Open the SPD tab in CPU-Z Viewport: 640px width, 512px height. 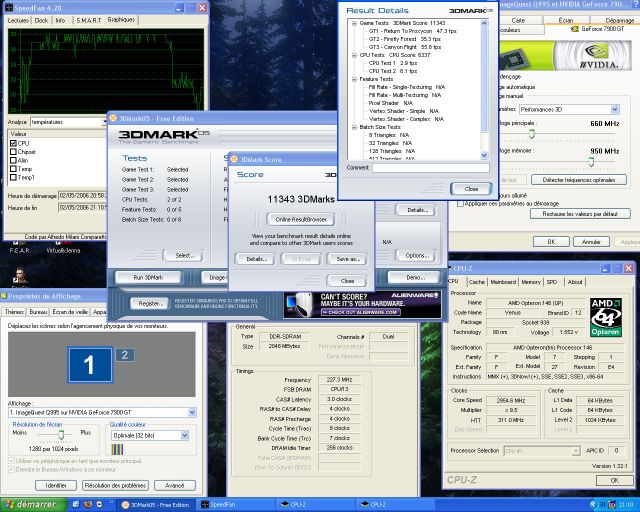click(x=552, y=282)
